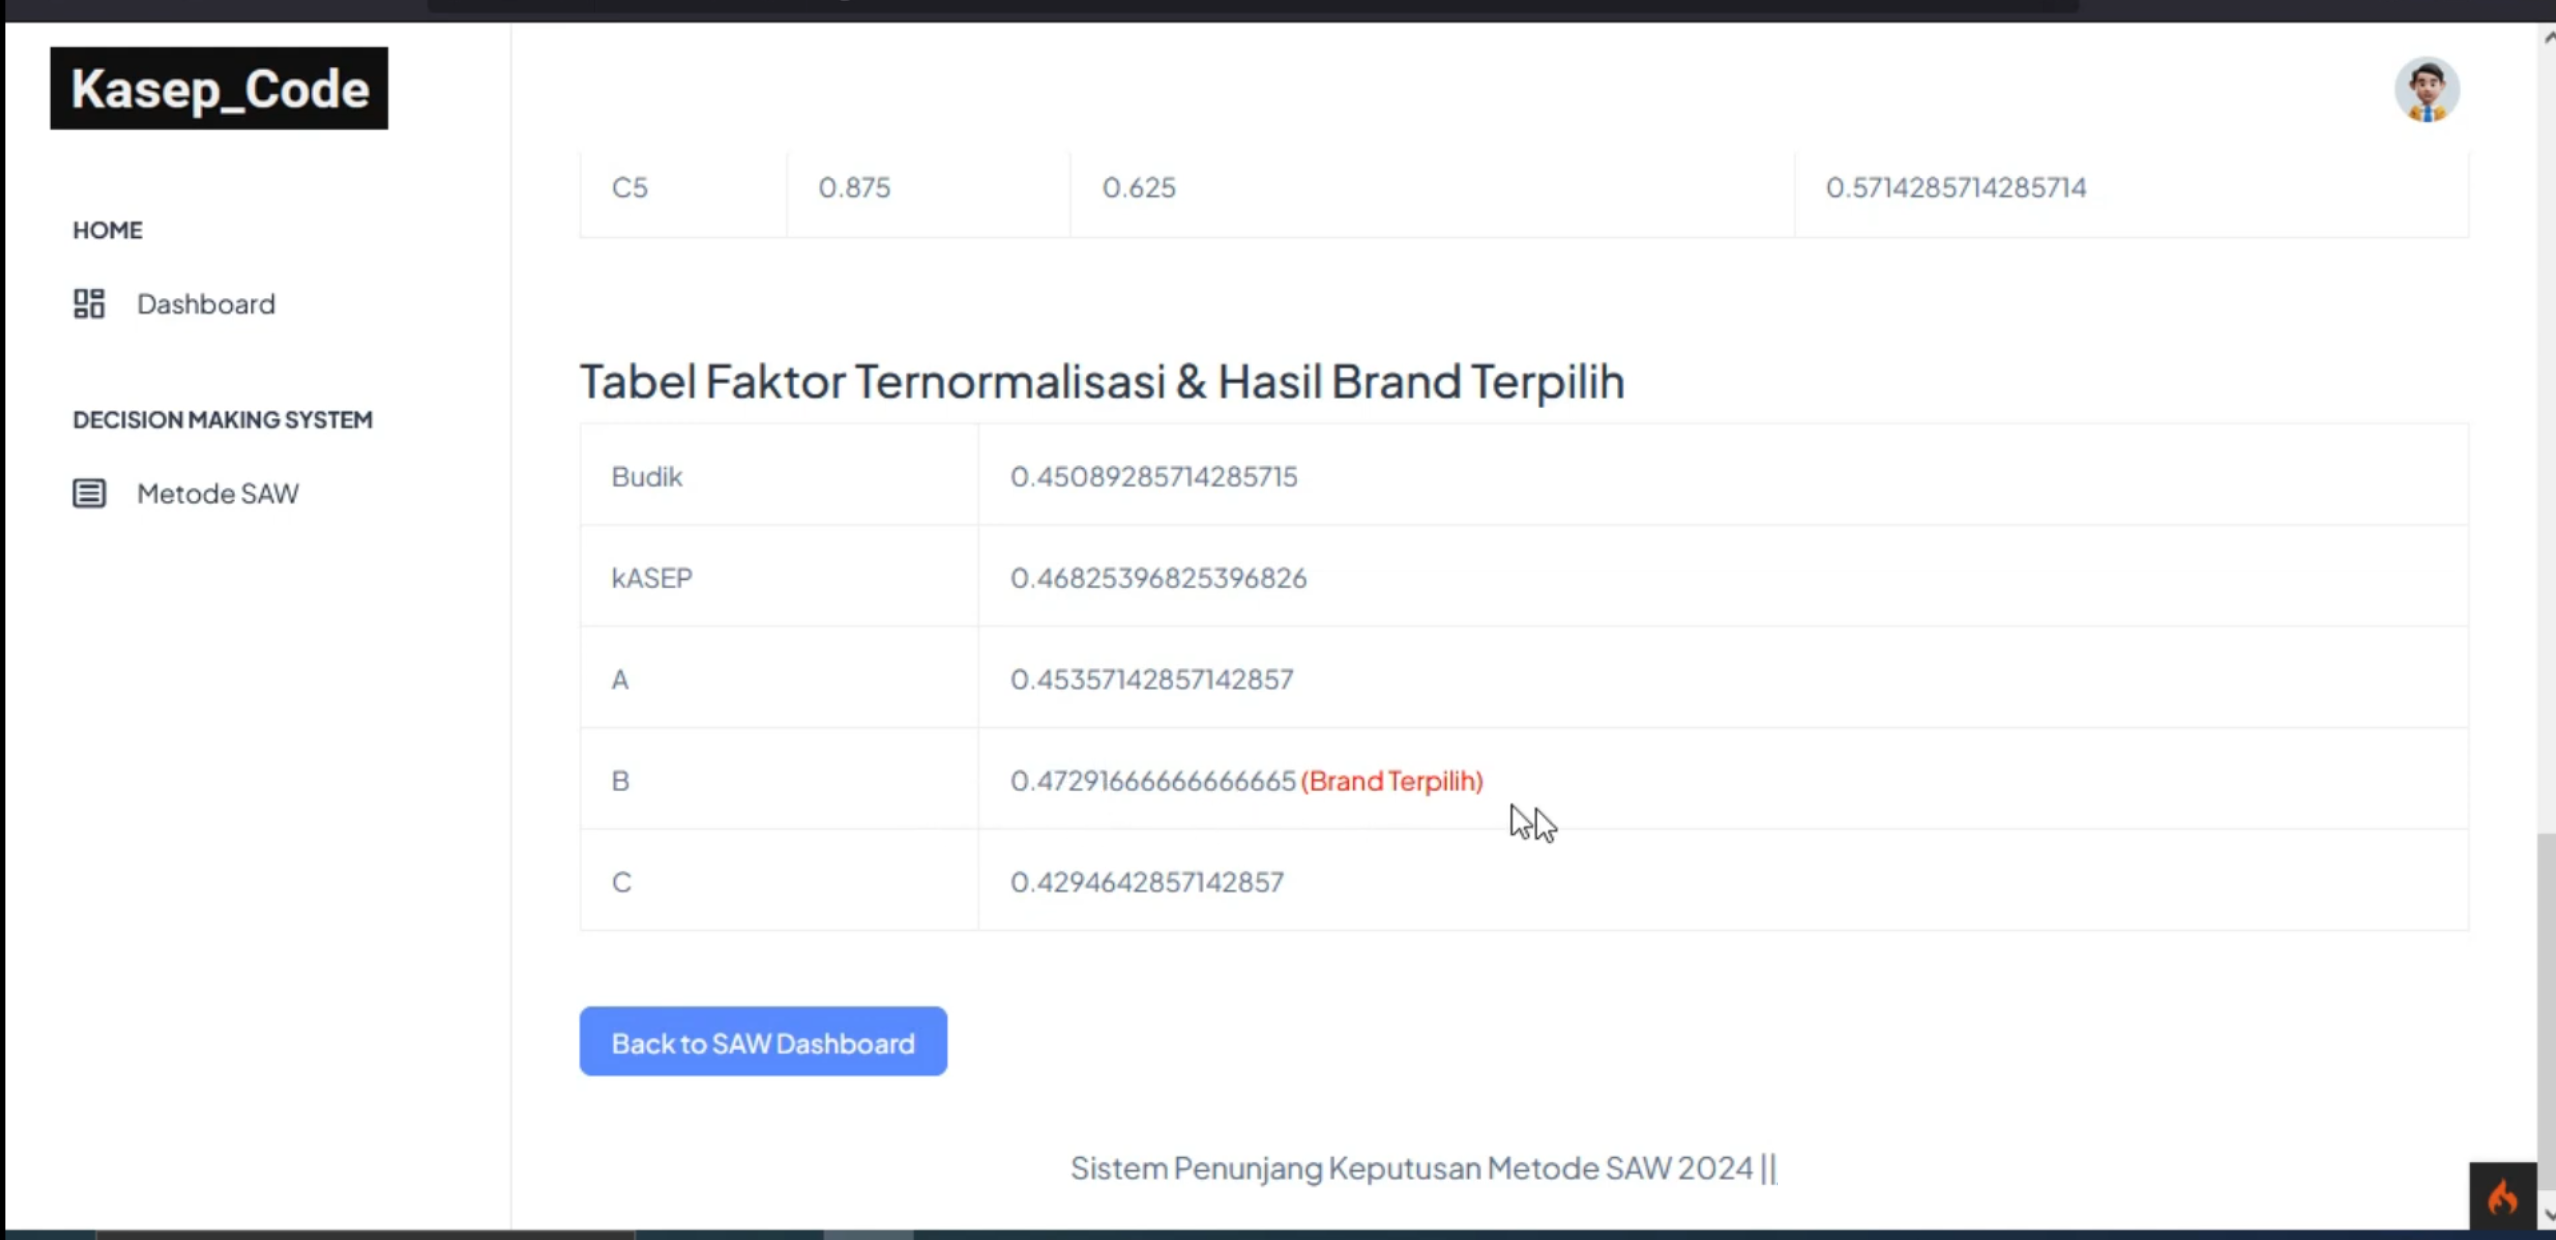This screenshot has height=1240, width=2556.
Task: Open the Metode SAW menu item
Action: 186,493
